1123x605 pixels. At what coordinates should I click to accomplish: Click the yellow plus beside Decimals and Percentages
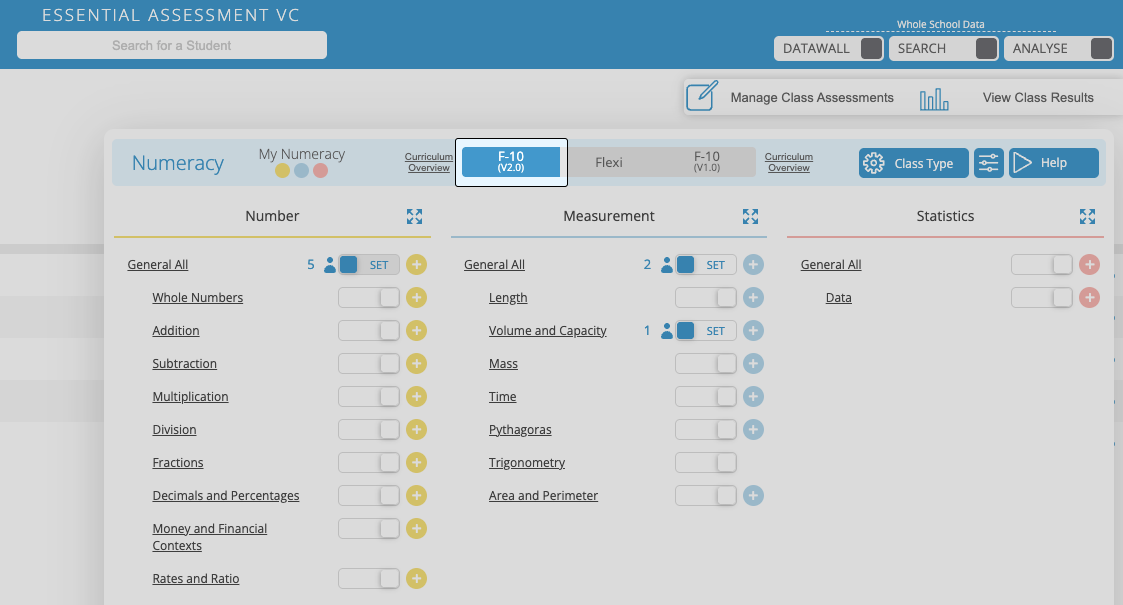point(416,495)
